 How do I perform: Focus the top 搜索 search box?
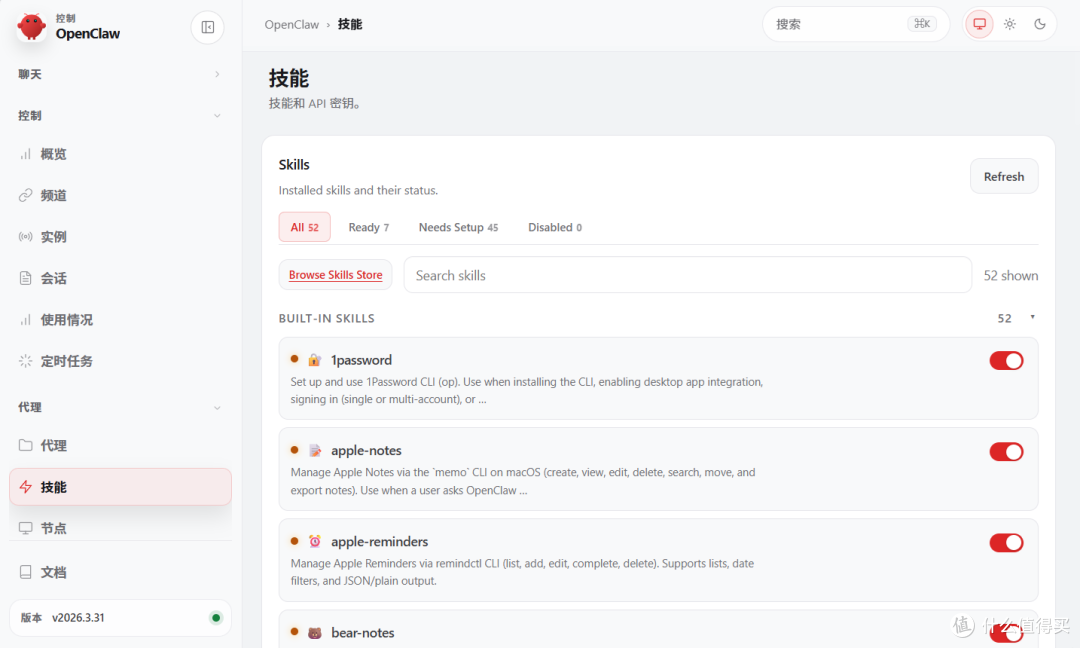tap(855, 24)
